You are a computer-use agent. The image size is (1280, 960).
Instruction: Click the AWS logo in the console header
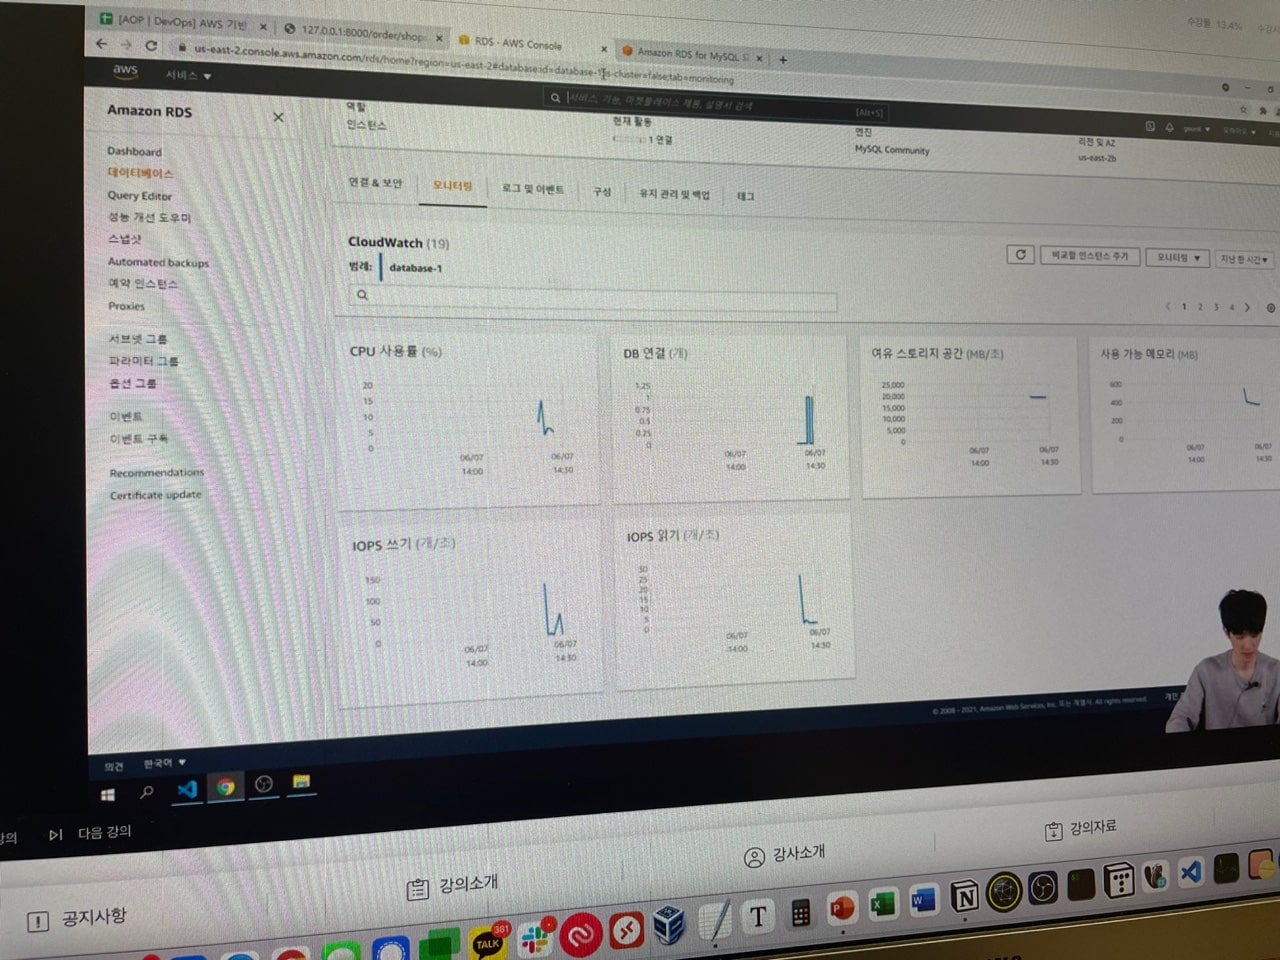pyautogui.click(x=125, y=70)
